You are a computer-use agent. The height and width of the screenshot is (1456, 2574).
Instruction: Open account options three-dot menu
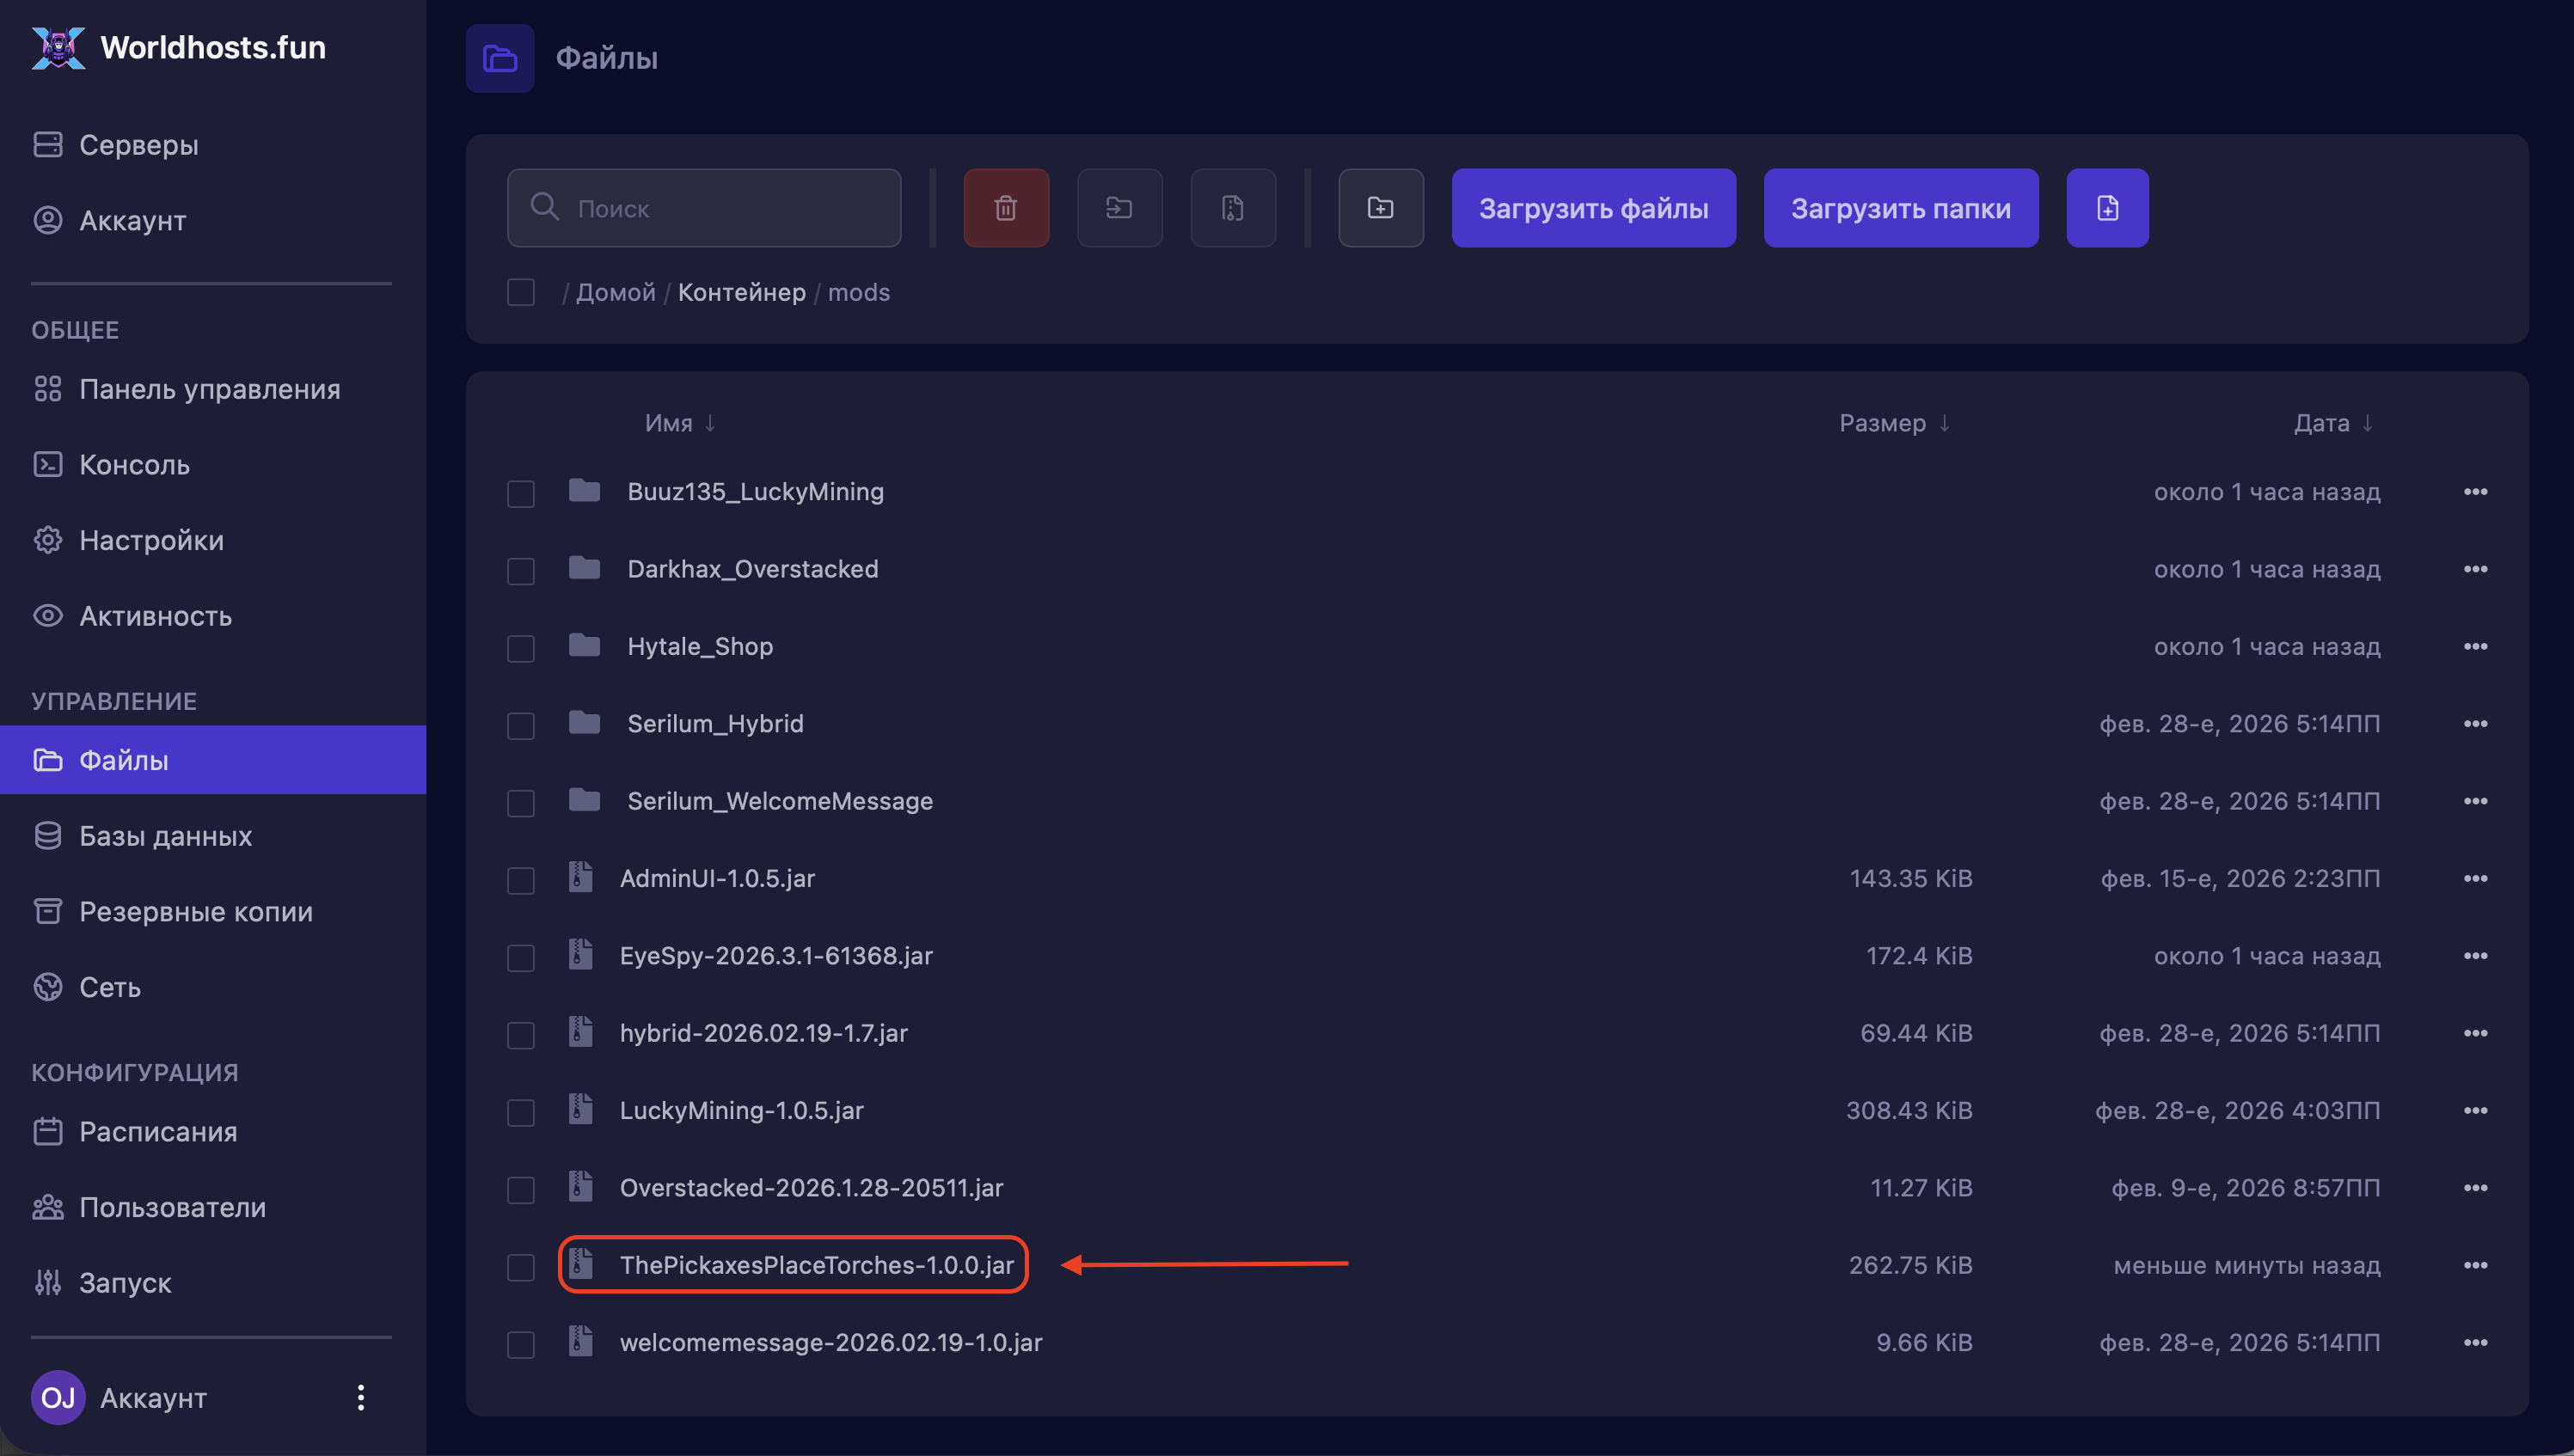360,1397
